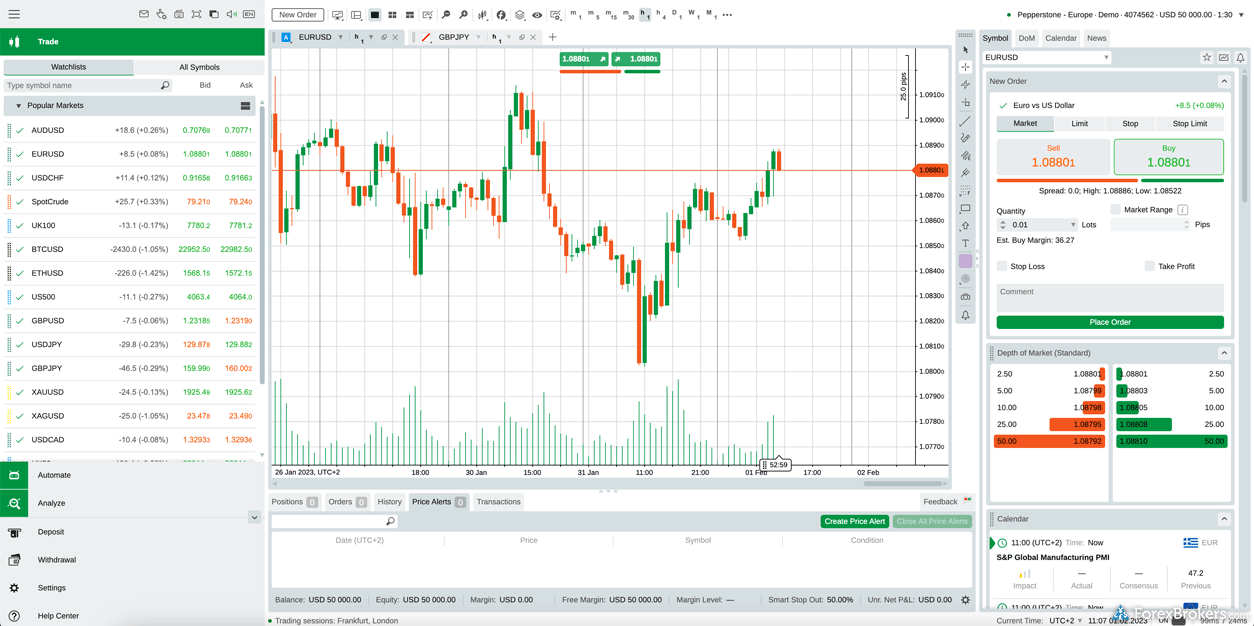Click the purple color swatch in the chart toolbar
The width and height of the screenshot is (1254, 626).
965,259
